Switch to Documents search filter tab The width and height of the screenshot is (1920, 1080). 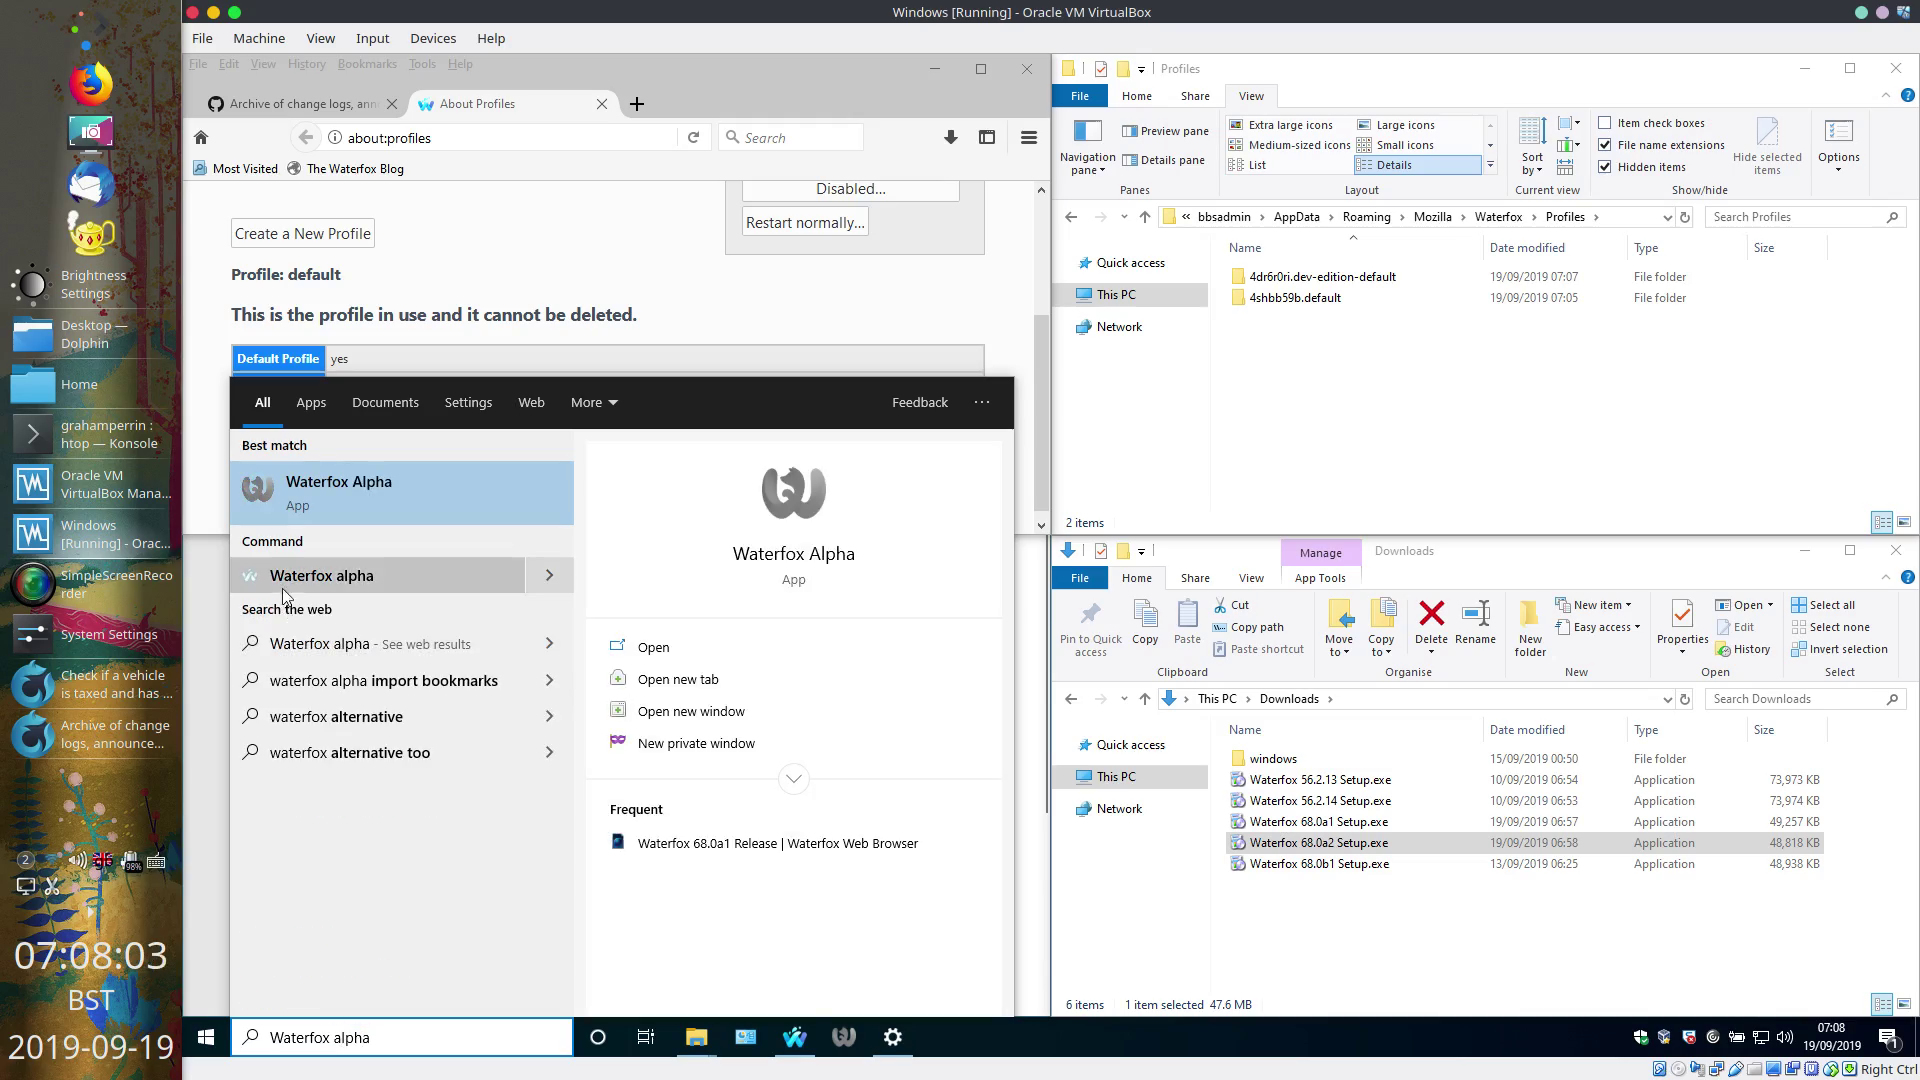385,403
